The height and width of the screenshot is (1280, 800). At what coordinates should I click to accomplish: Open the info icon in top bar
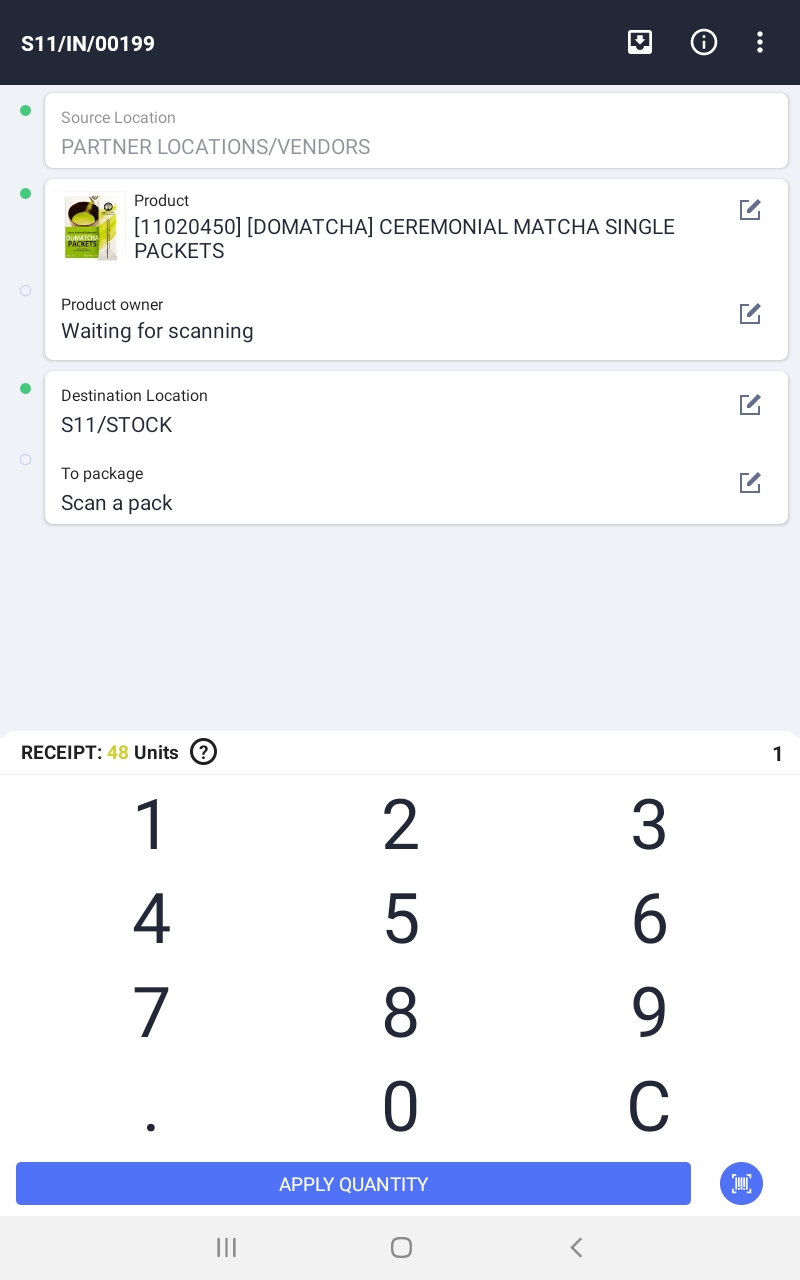tap(704, 42)
